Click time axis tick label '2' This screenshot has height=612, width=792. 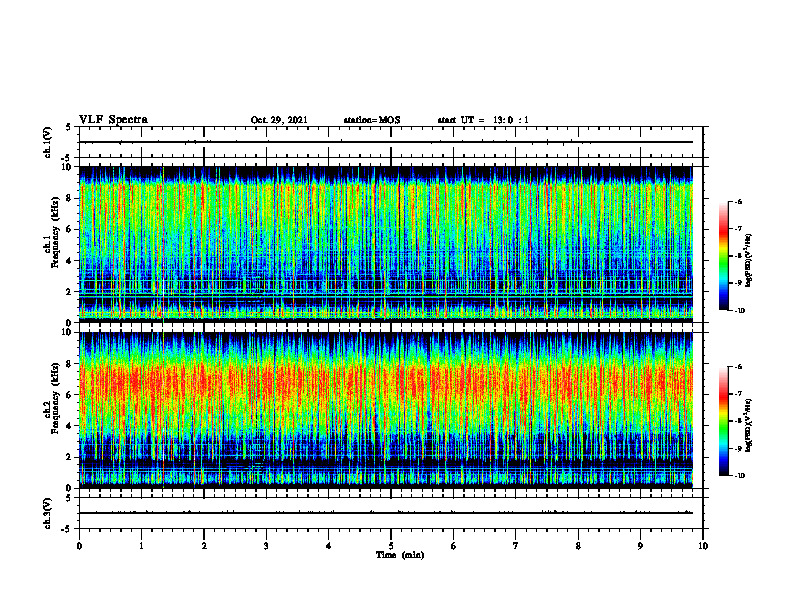point(204,546)
